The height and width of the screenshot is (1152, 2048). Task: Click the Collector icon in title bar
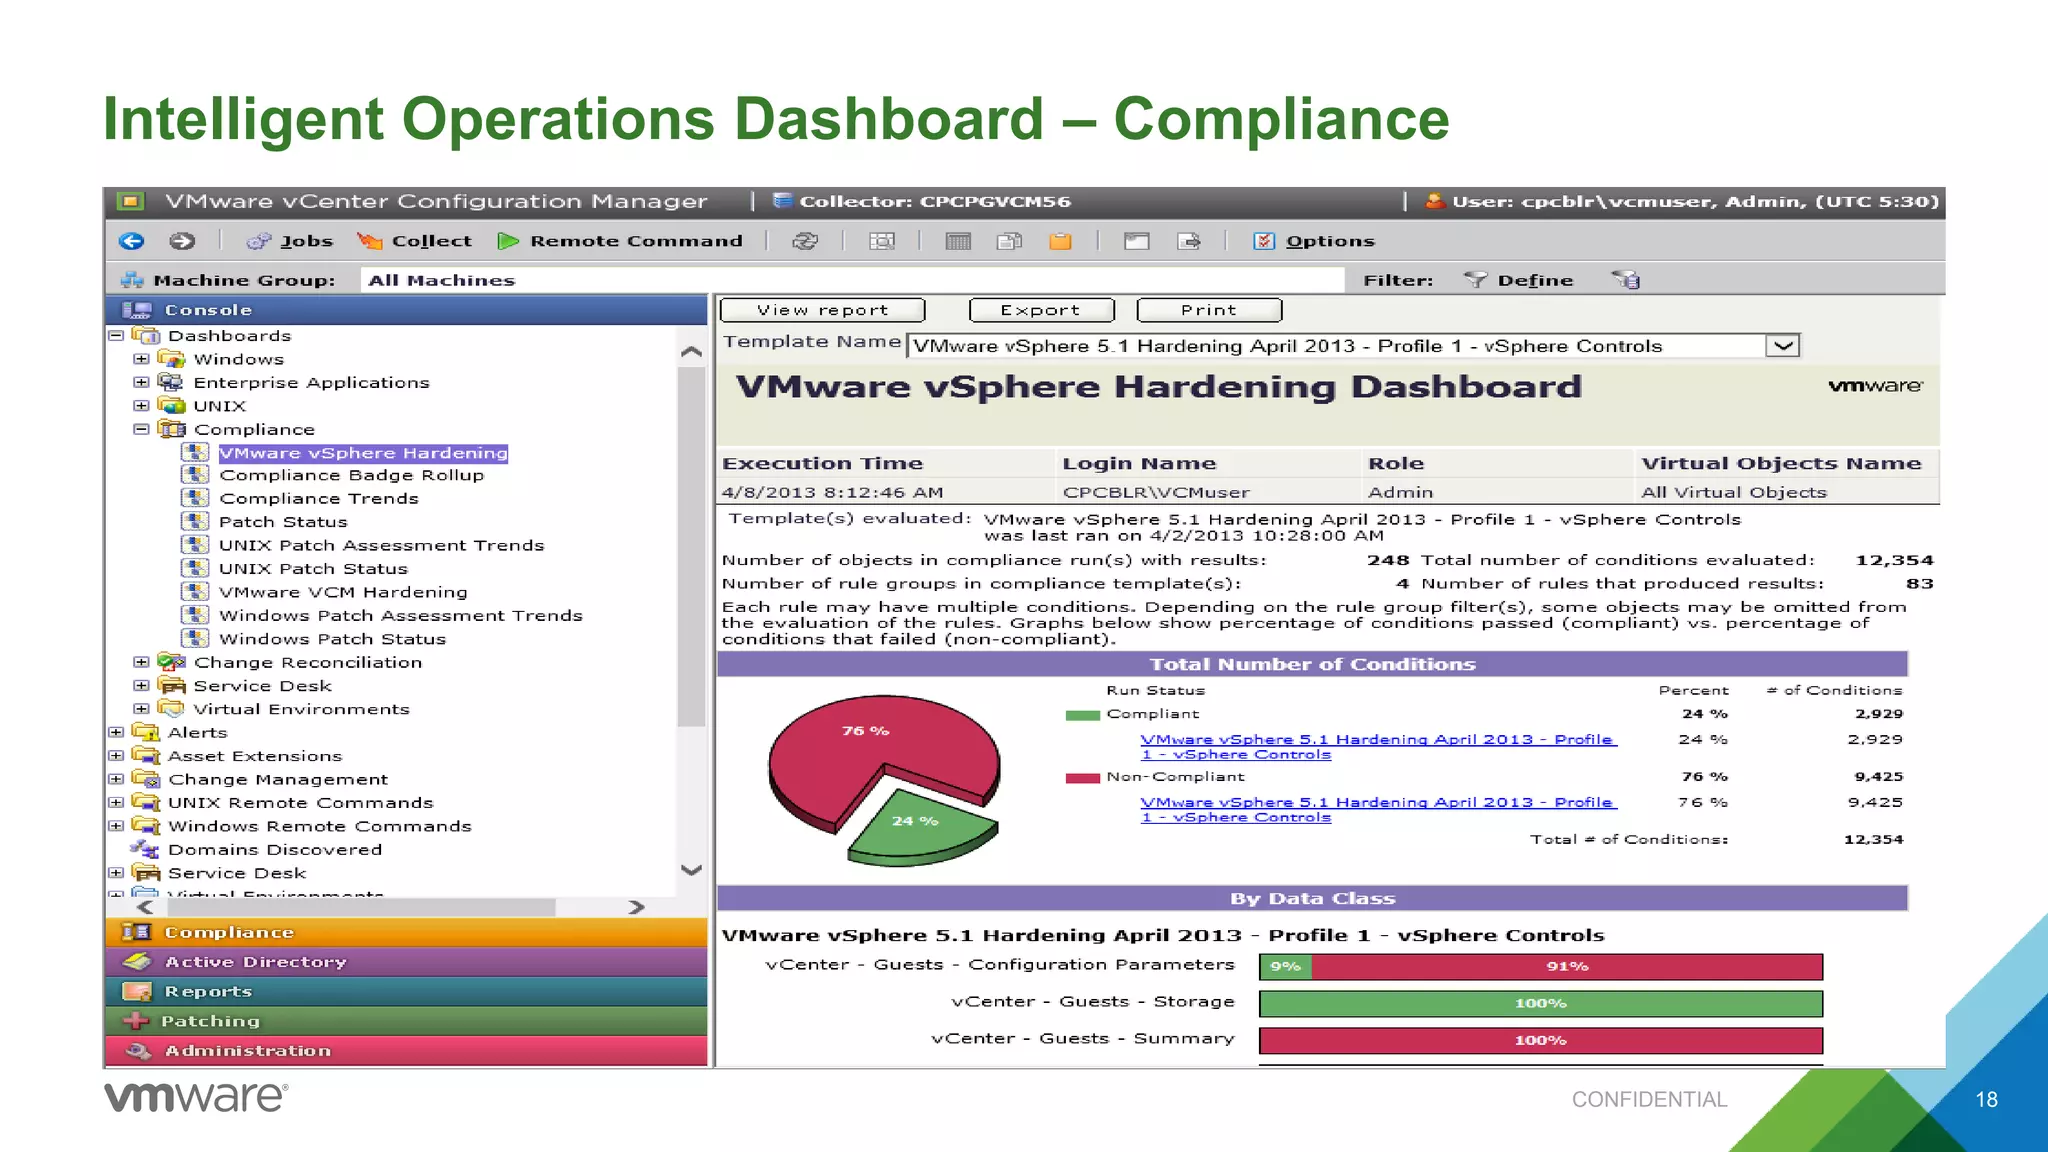[783, 201]
